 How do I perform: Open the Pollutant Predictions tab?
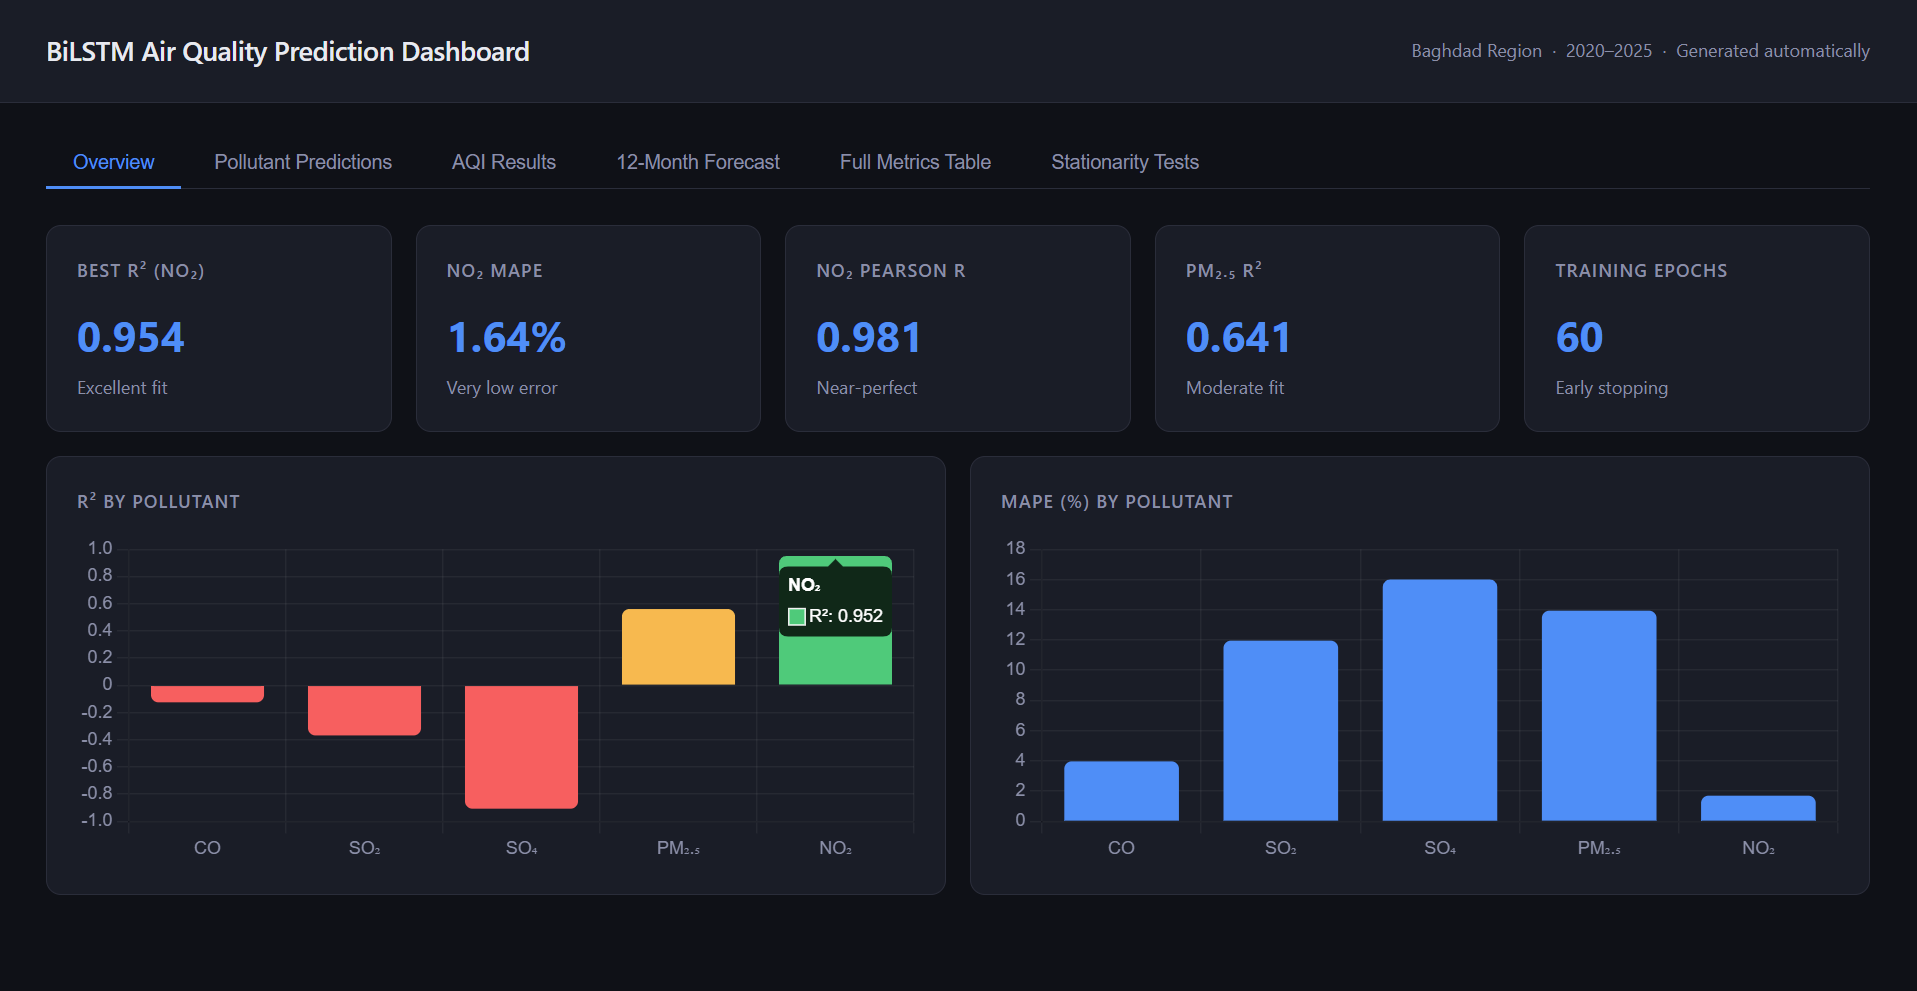[303, 162]
